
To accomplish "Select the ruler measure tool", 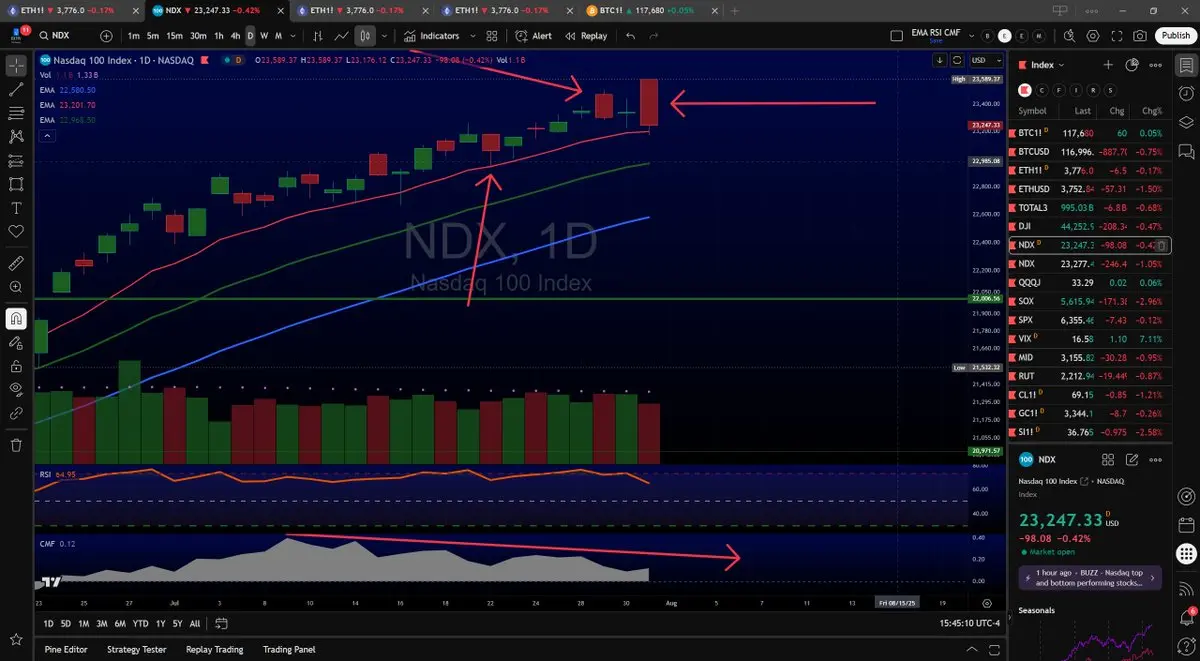I will pos(16,263).
